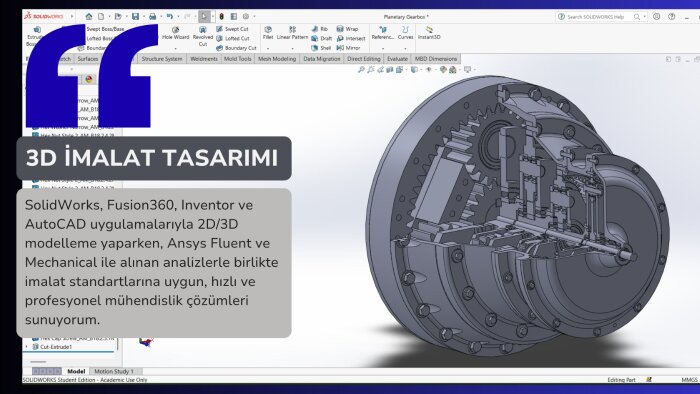
Task: Expand the Cut-Extrude1 tree node
Action: pyautogui.click(x=26, y=347)
